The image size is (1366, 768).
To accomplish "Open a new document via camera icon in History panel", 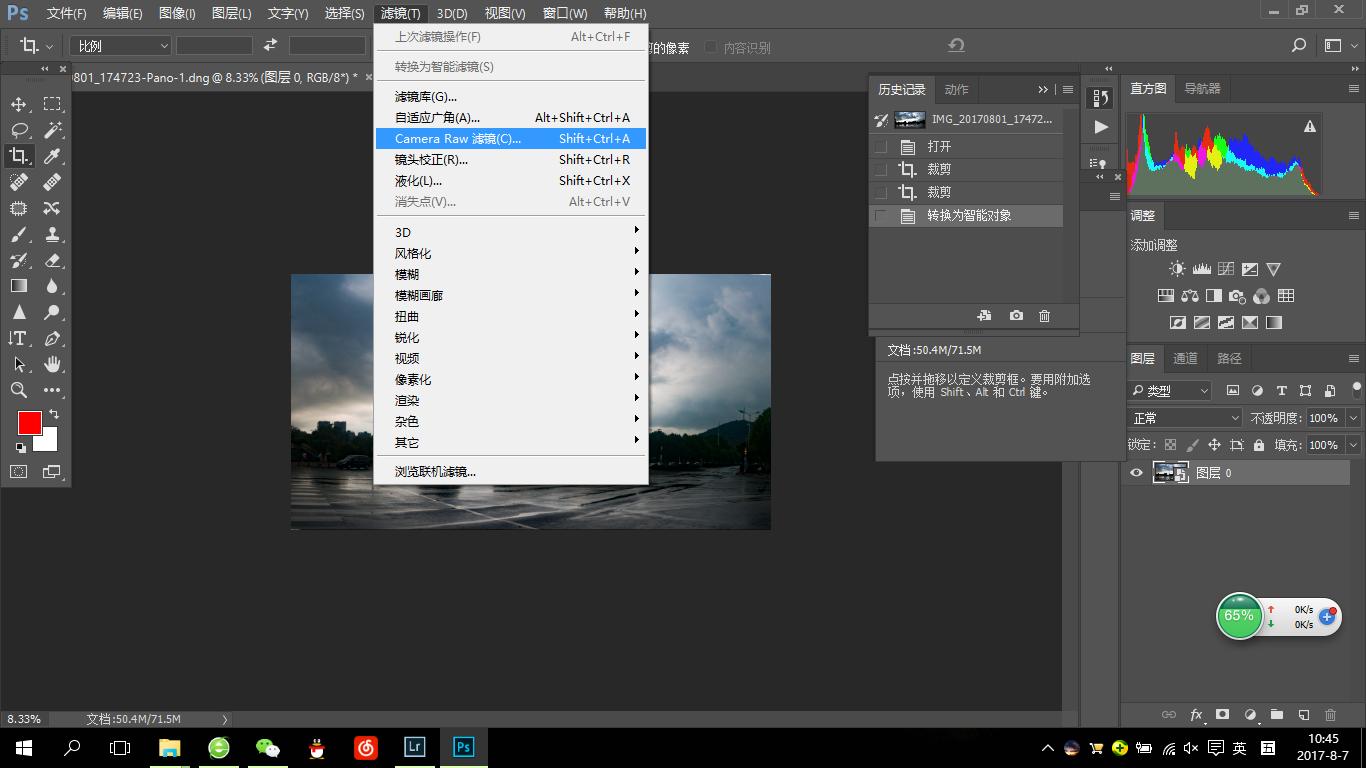I will [x=1016, y=315].
